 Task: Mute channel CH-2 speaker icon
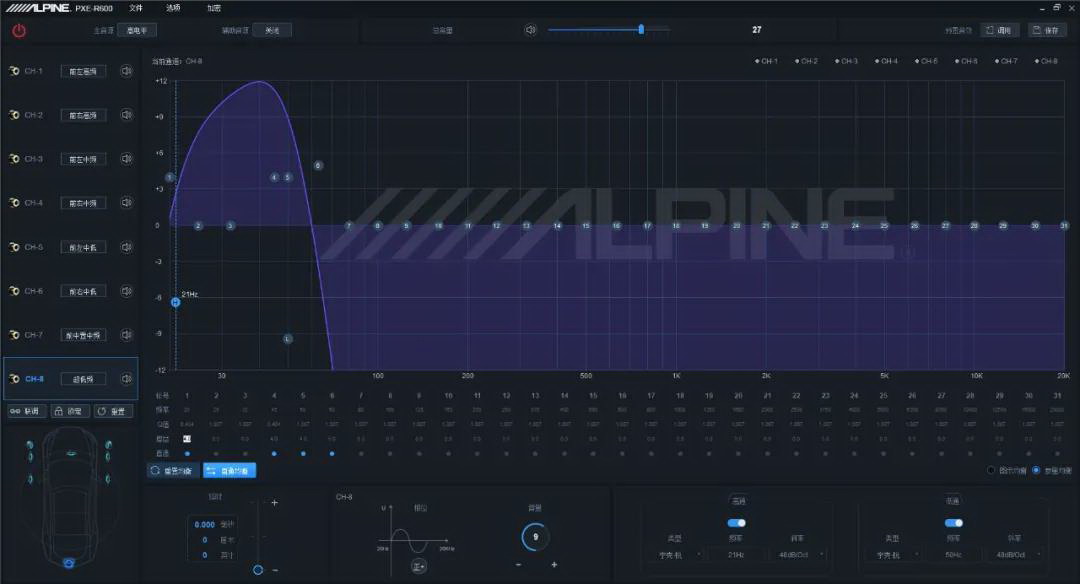[126, 115]
